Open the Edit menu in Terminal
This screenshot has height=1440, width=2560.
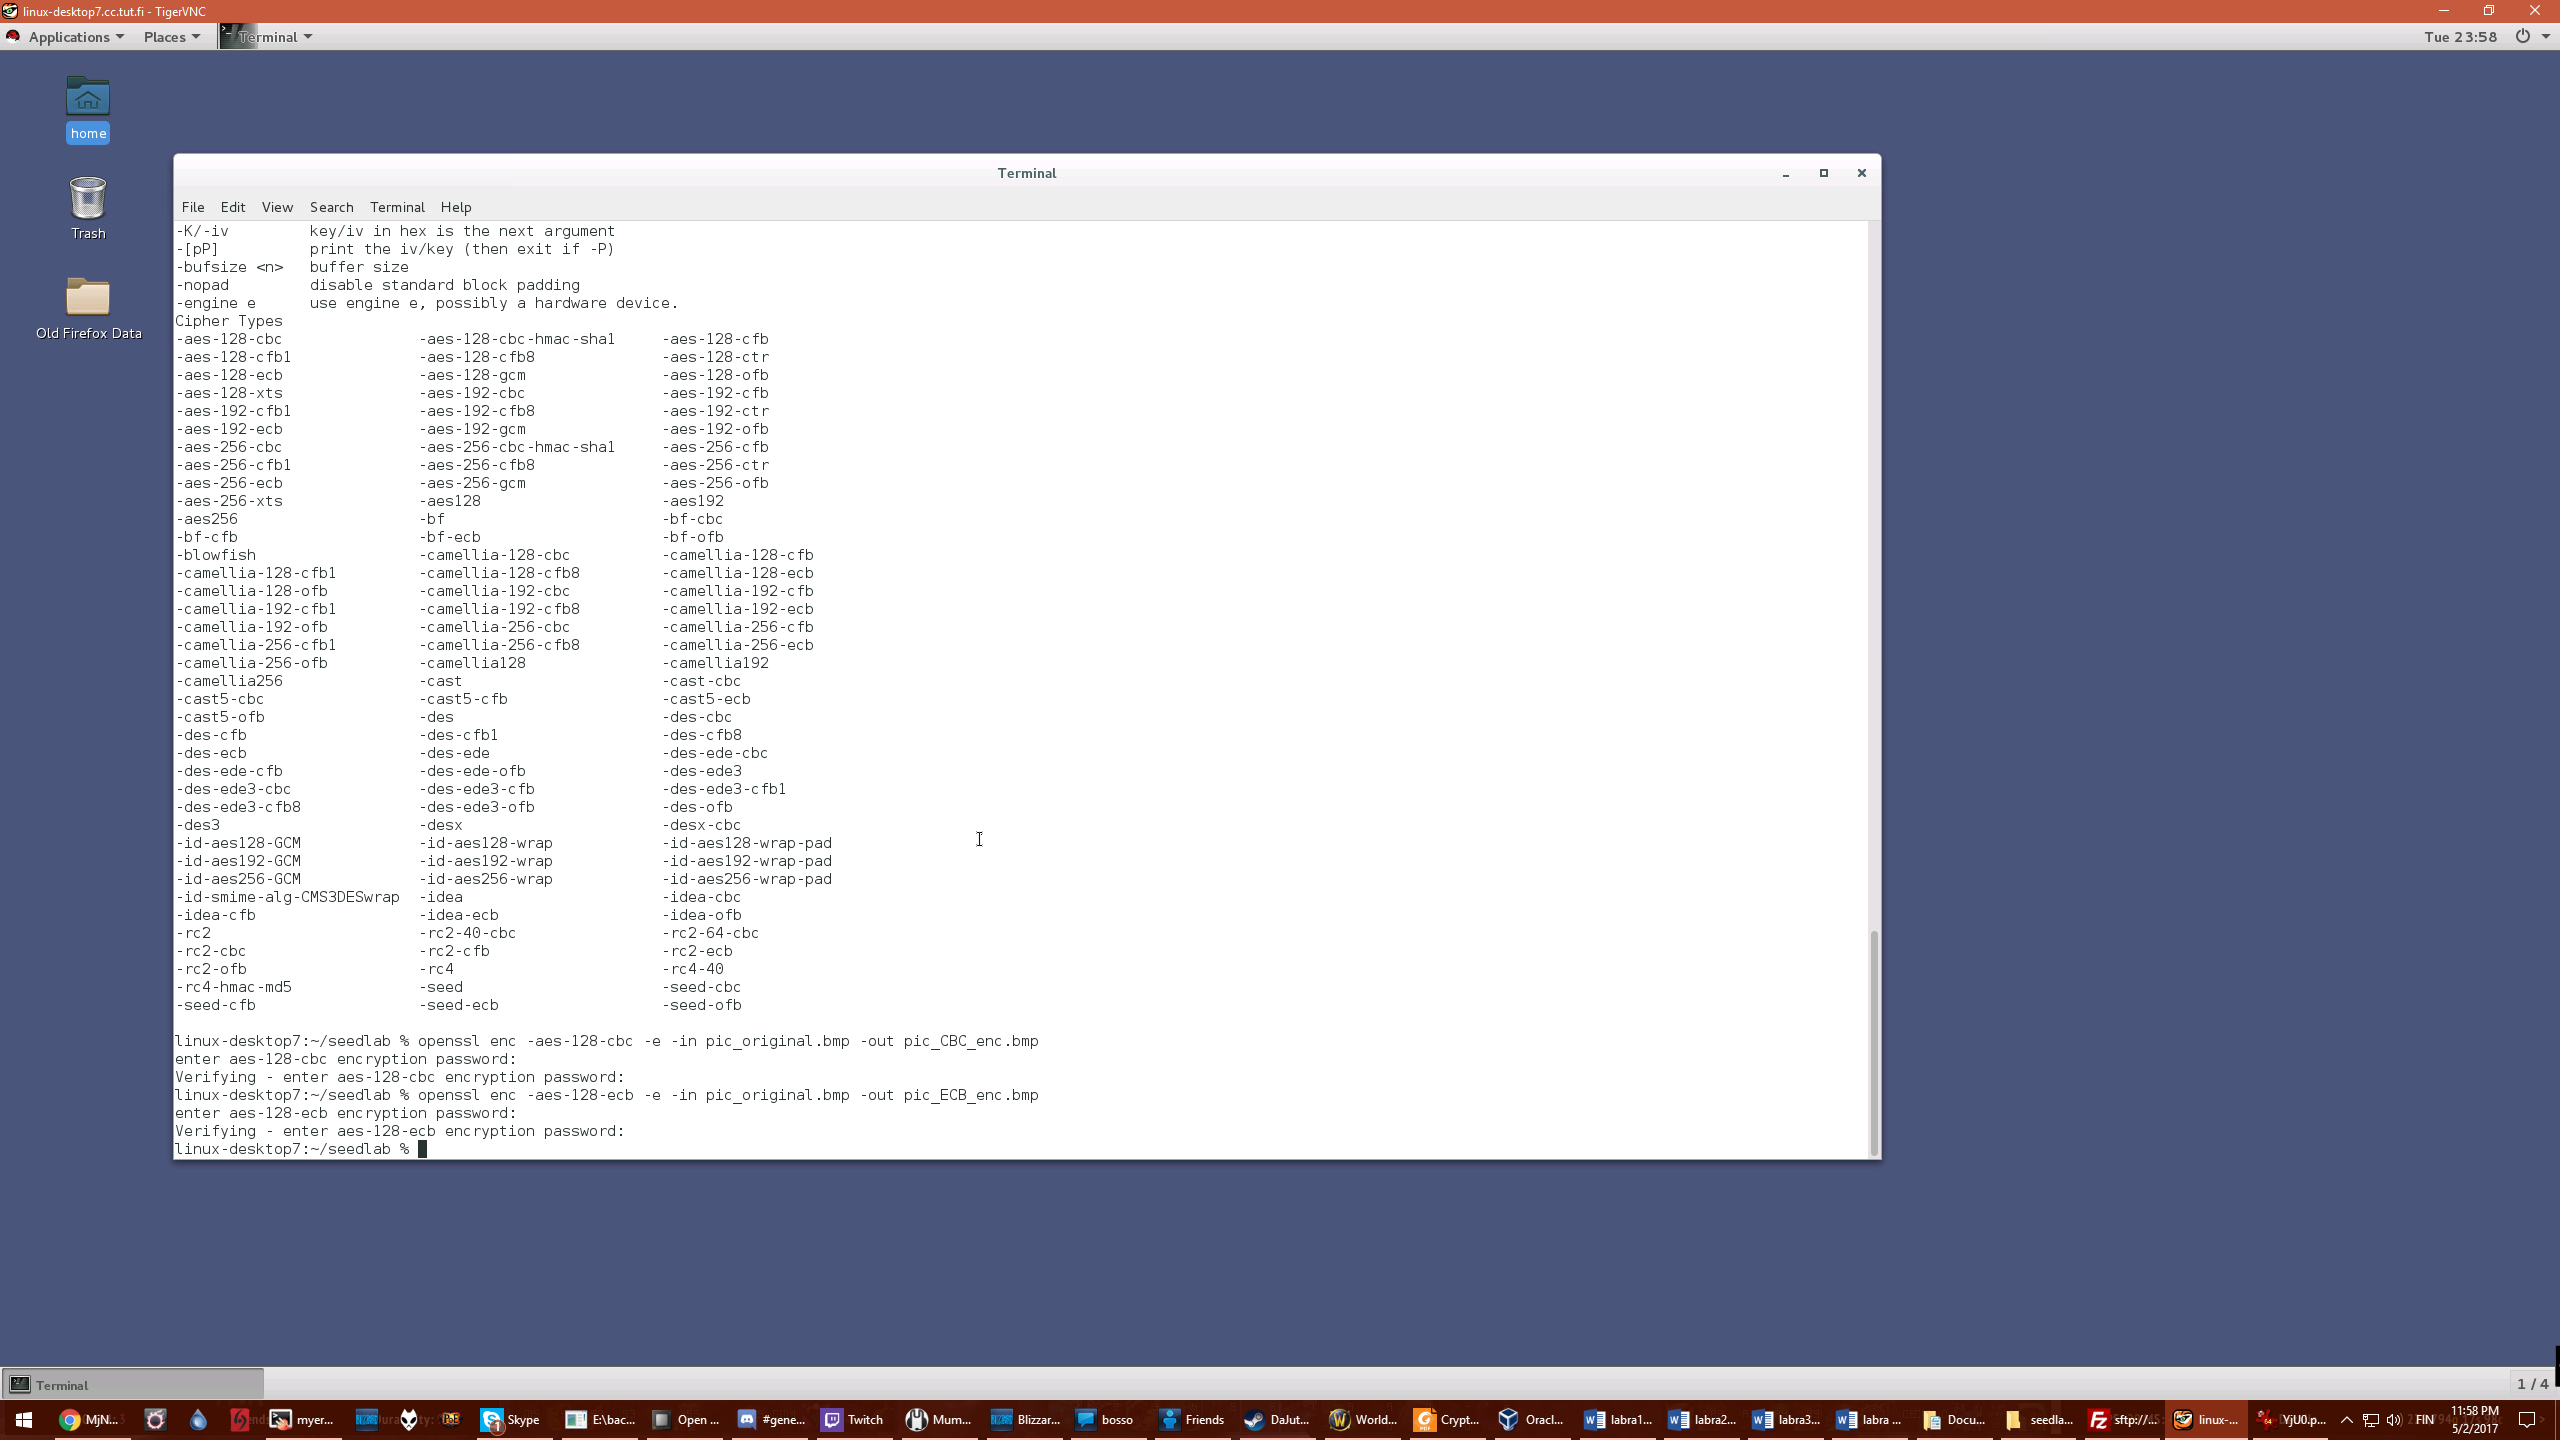(232, 207)
